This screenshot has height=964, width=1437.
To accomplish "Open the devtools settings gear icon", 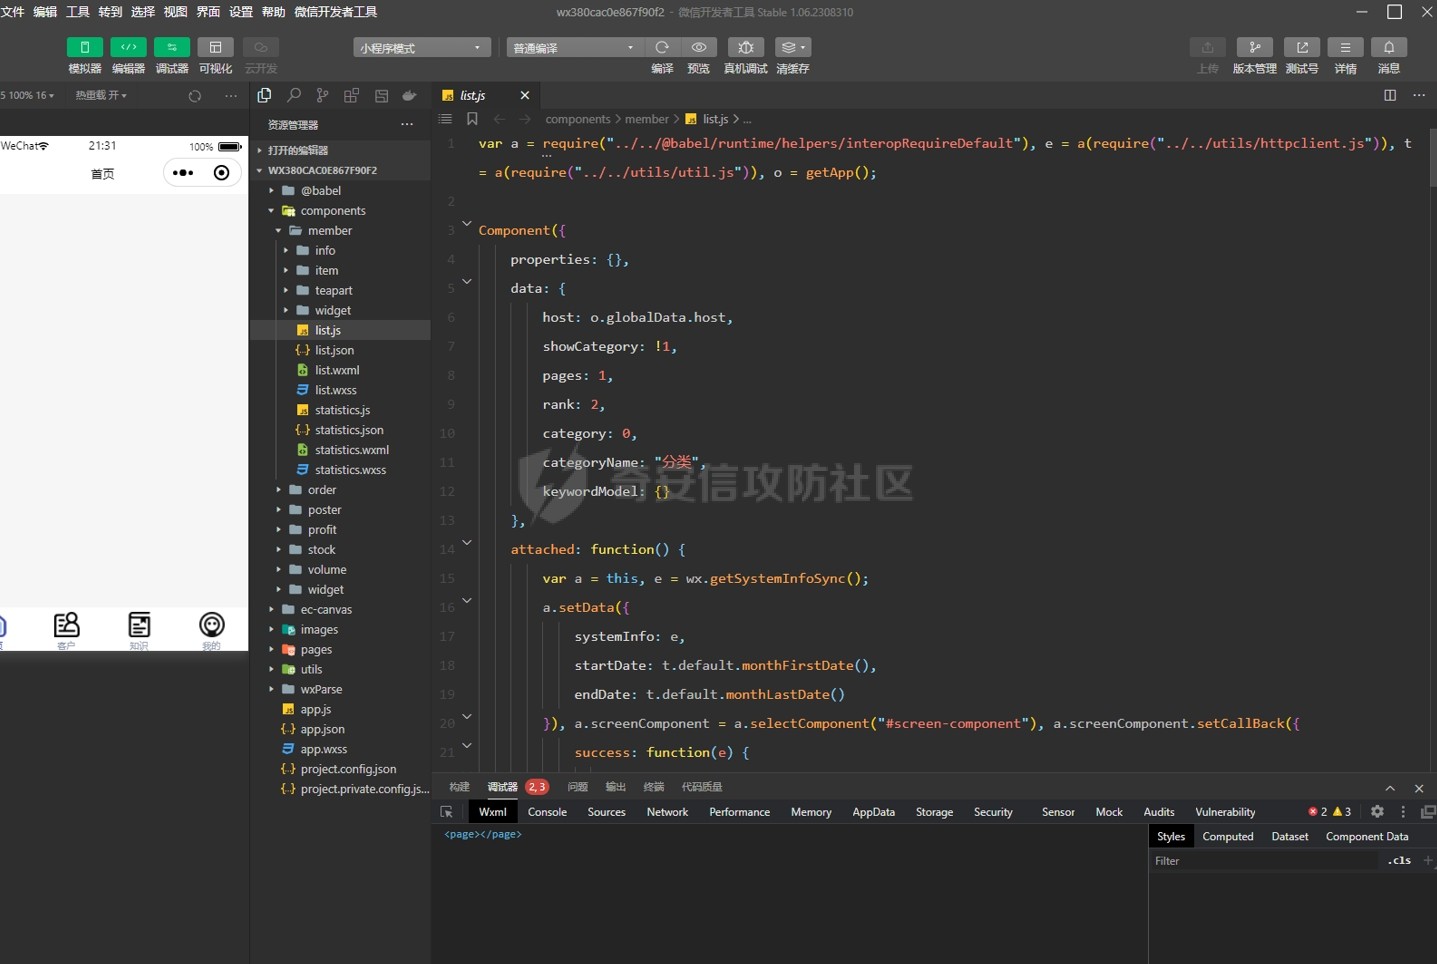I will [x=1377, y=812].
